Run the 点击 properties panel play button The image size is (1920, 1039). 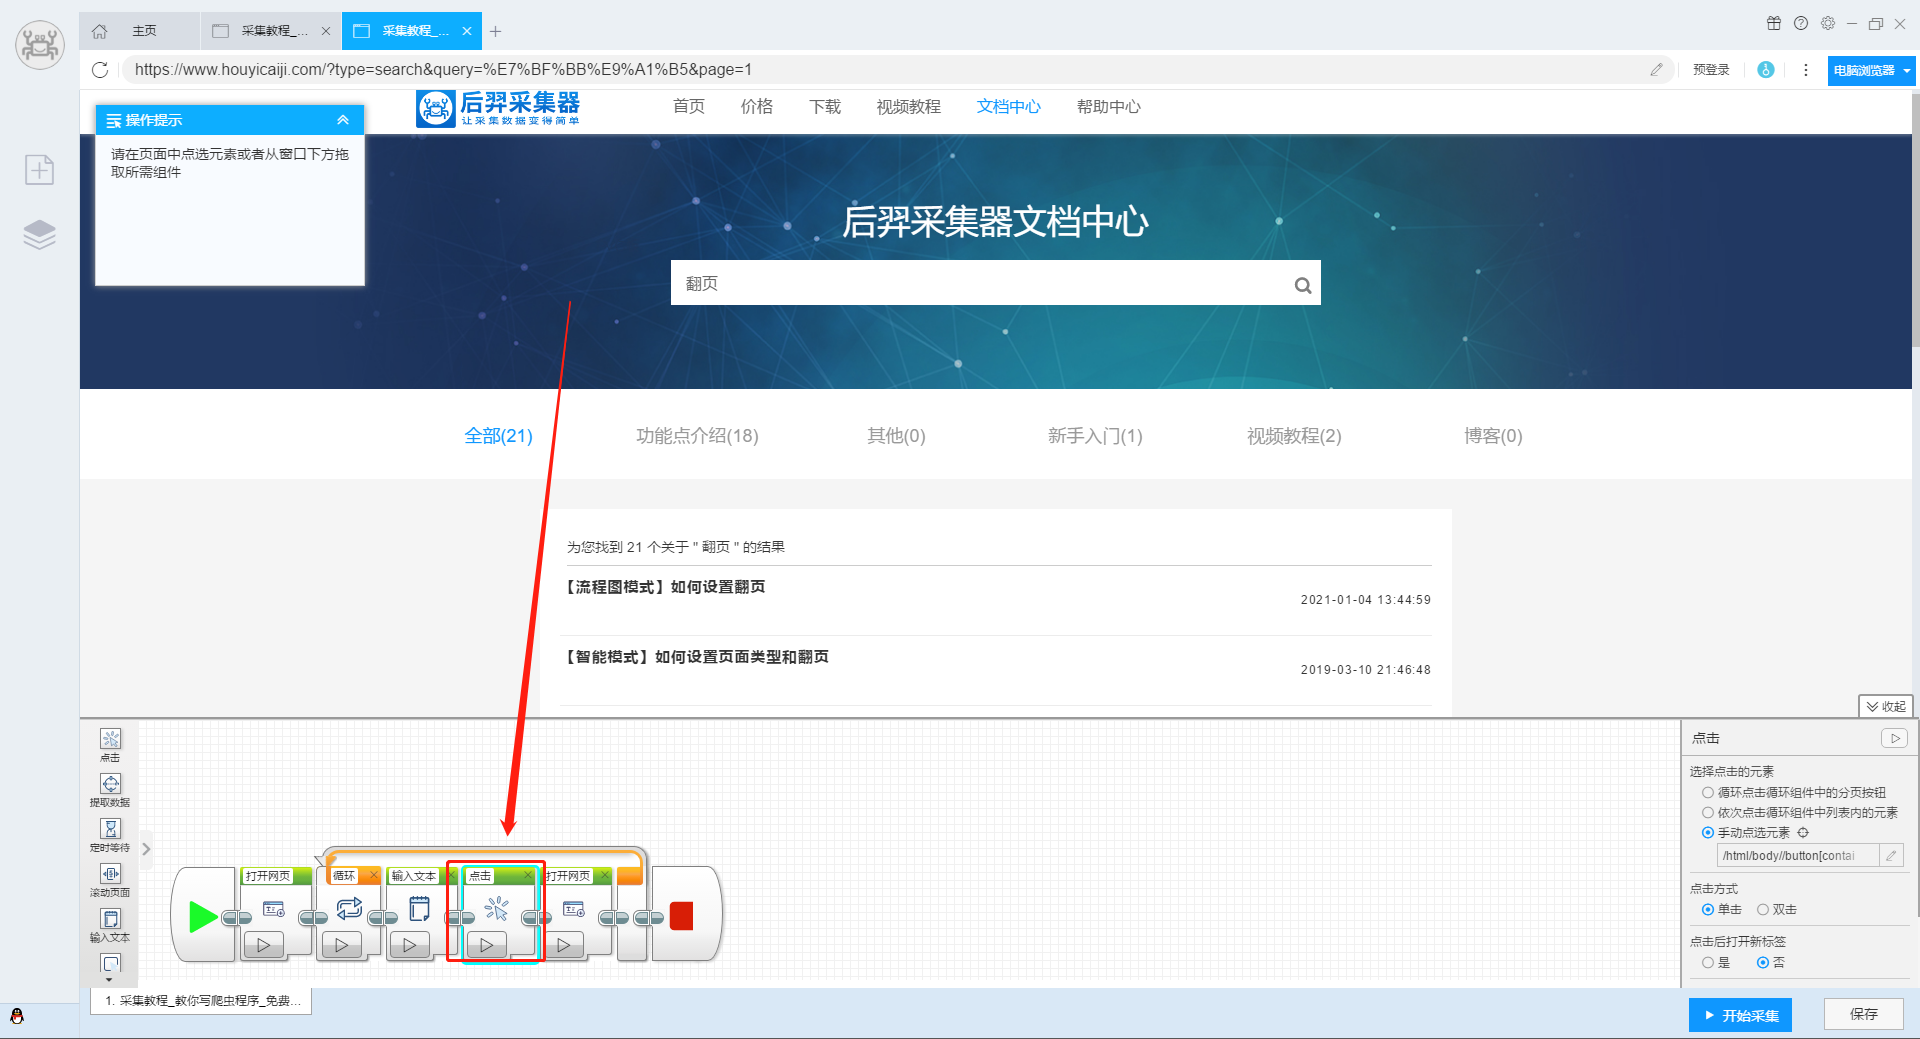click(x=1894, y=738)
